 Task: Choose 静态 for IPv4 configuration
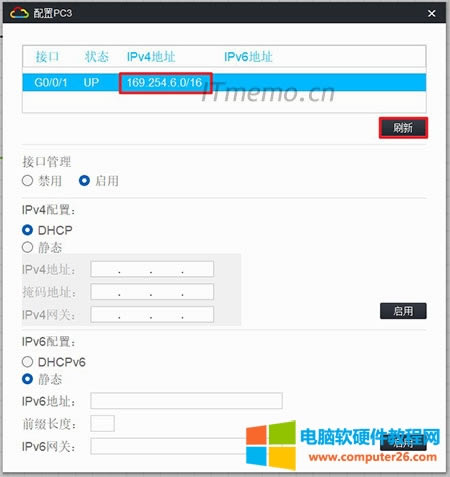pyautogui.click(x=27, y=247)
